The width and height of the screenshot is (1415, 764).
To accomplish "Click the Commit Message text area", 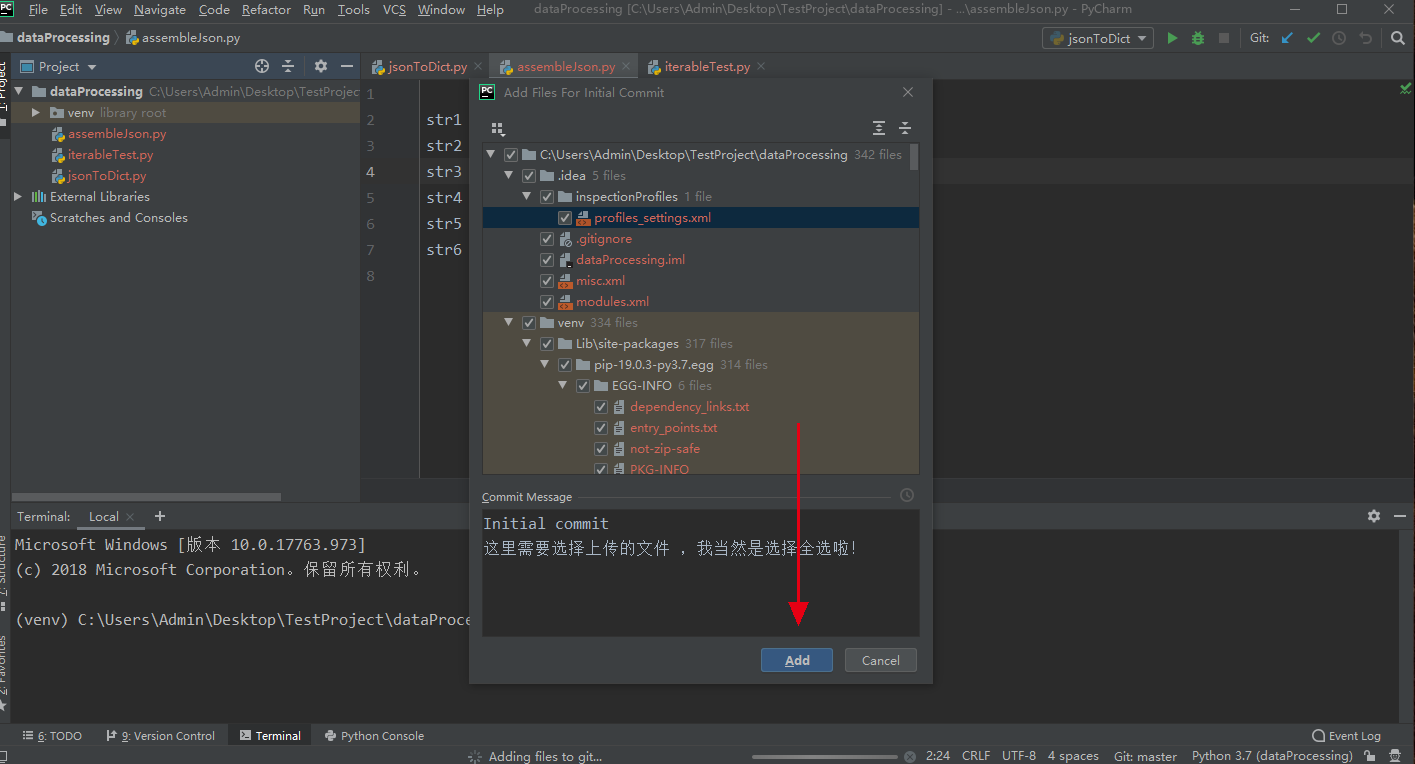I will [700, 573].
